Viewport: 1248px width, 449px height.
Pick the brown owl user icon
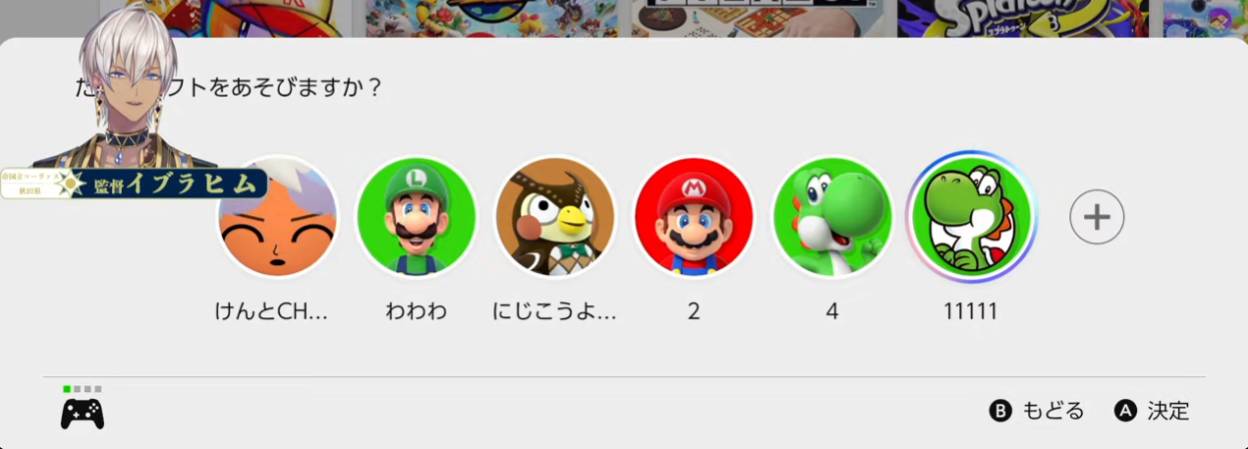click(x=555, y=217)
